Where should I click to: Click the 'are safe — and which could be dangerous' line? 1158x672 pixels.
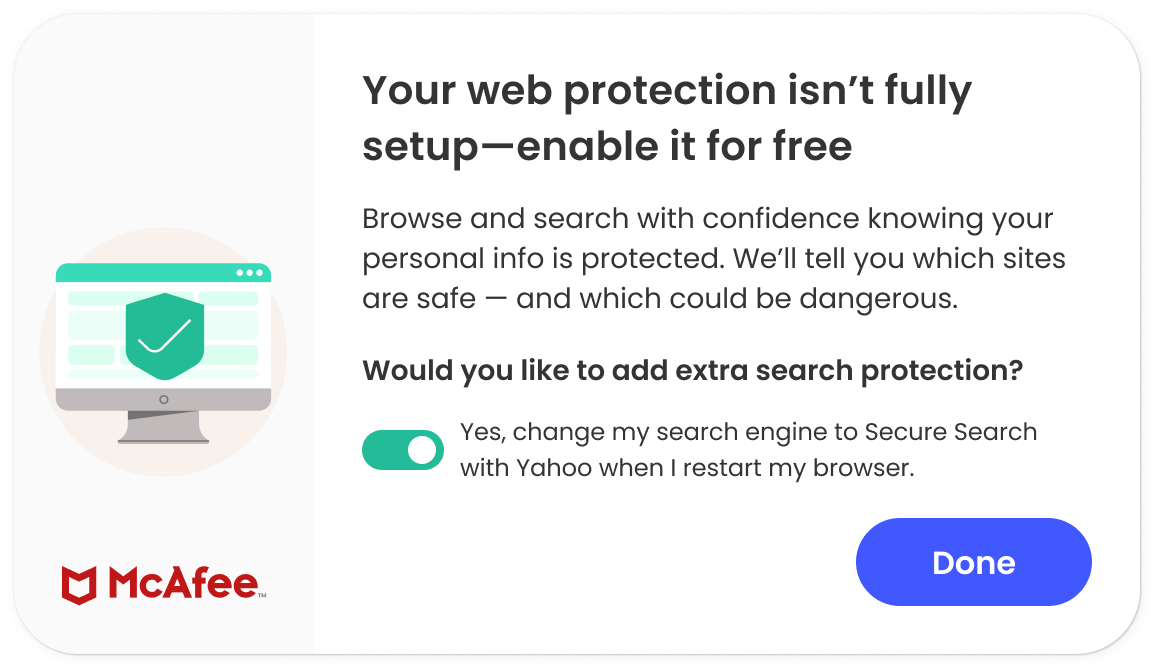pos(660,298)
